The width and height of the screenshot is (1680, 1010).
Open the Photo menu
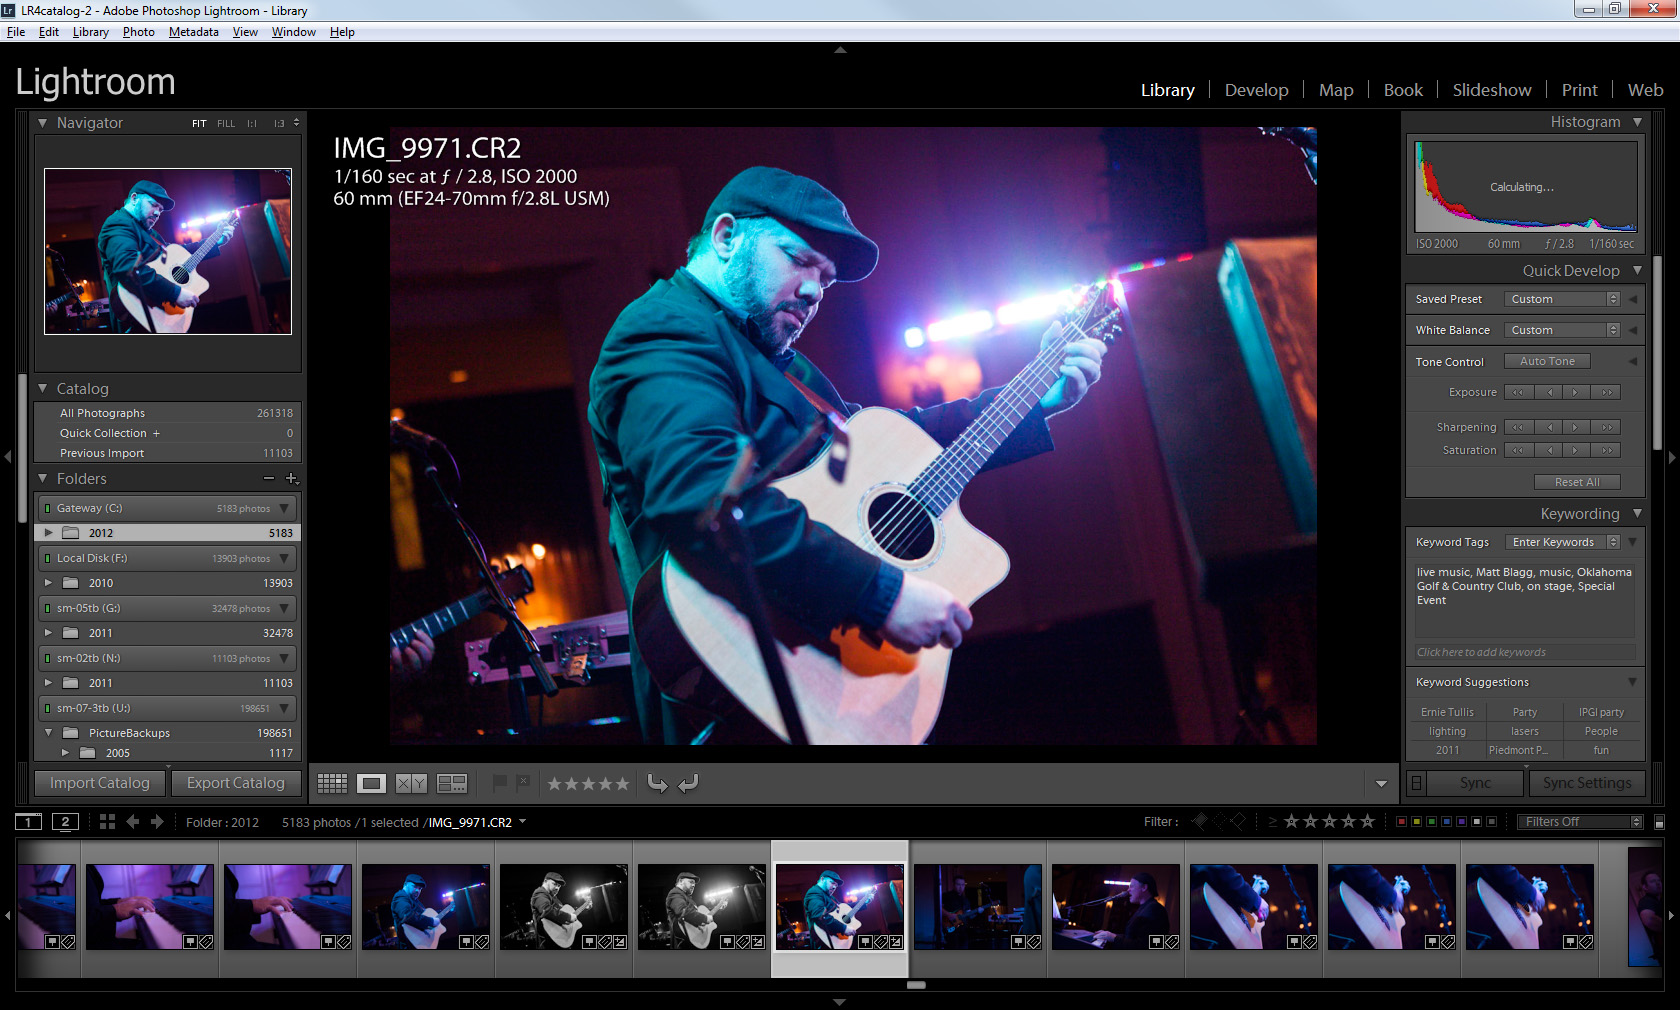pos(139,32)
